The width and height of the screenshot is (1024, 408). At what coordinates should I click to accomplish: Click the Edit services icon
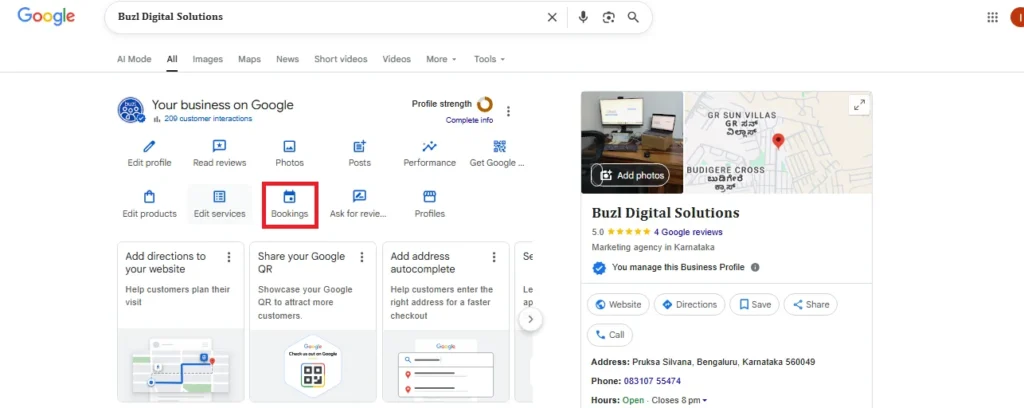pyautogui.click(x=219, y=197)
